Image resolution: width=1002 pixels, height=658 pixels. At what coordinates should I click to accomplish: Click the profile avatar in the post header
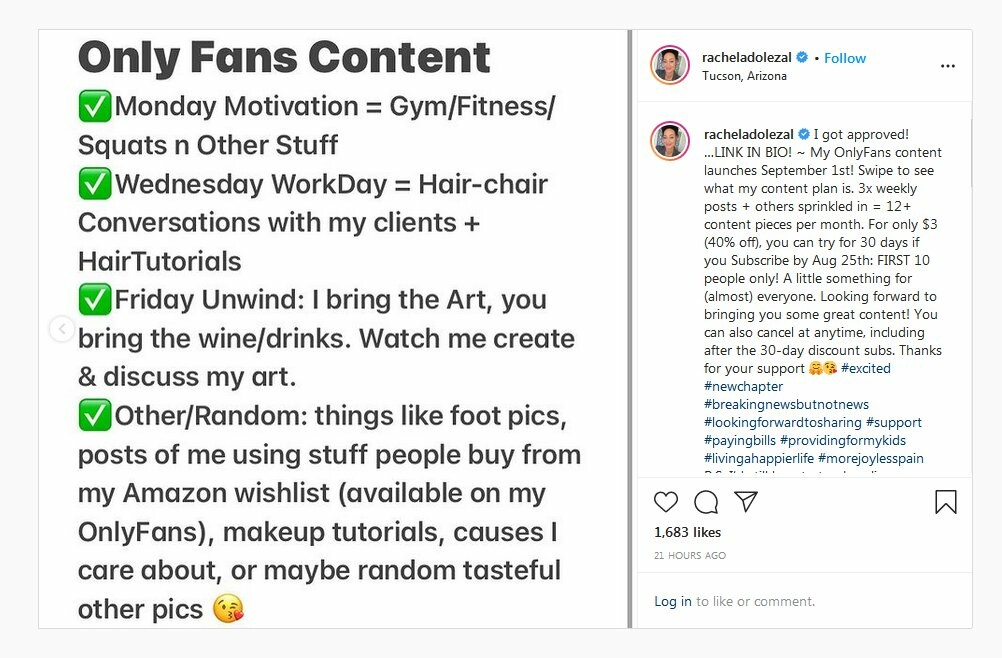[x=670, y=66]
